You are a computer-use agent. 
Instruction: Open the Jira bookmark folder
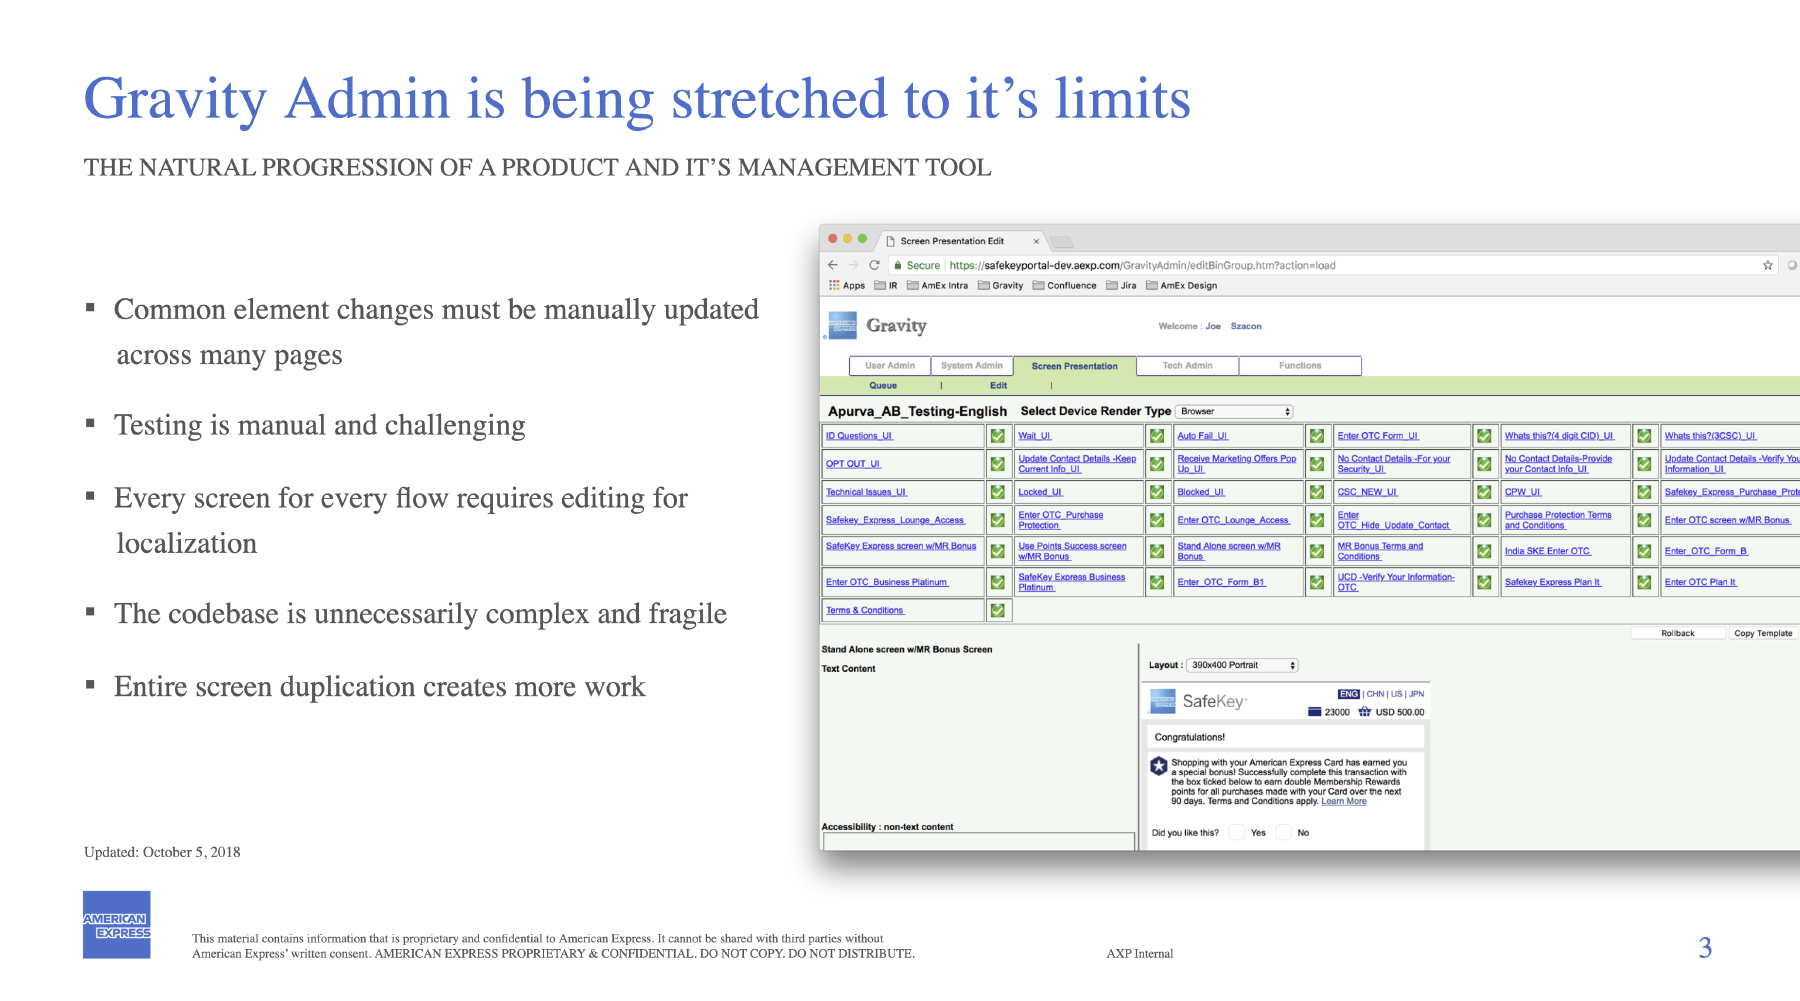tap(1121, 285)
